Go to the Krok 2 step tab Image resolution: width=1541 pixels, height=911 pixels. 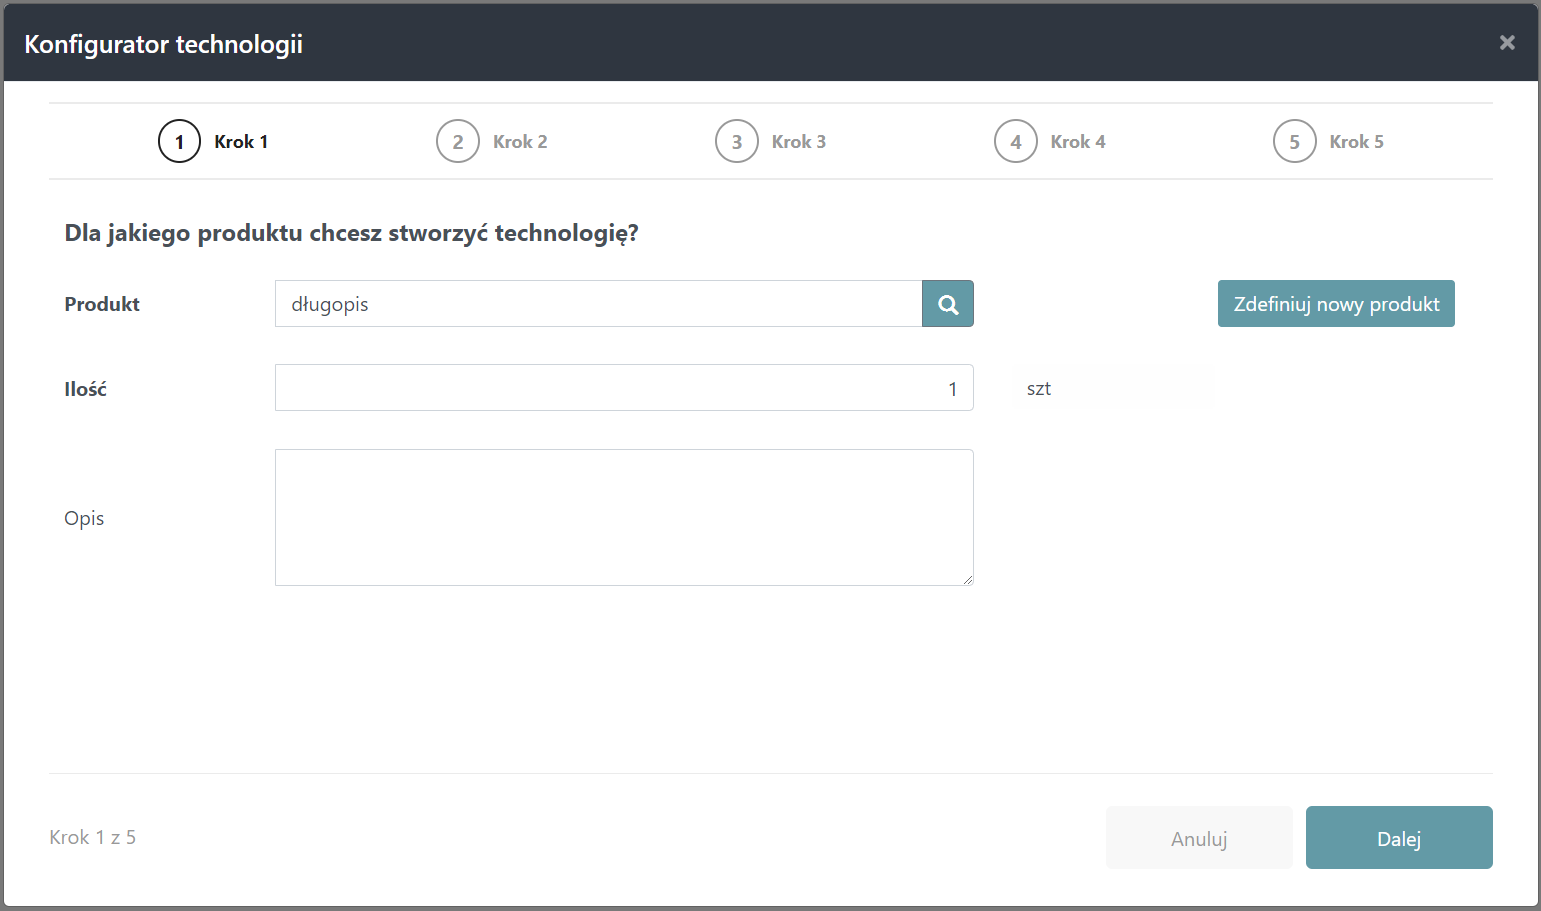(x=492, y=141)
